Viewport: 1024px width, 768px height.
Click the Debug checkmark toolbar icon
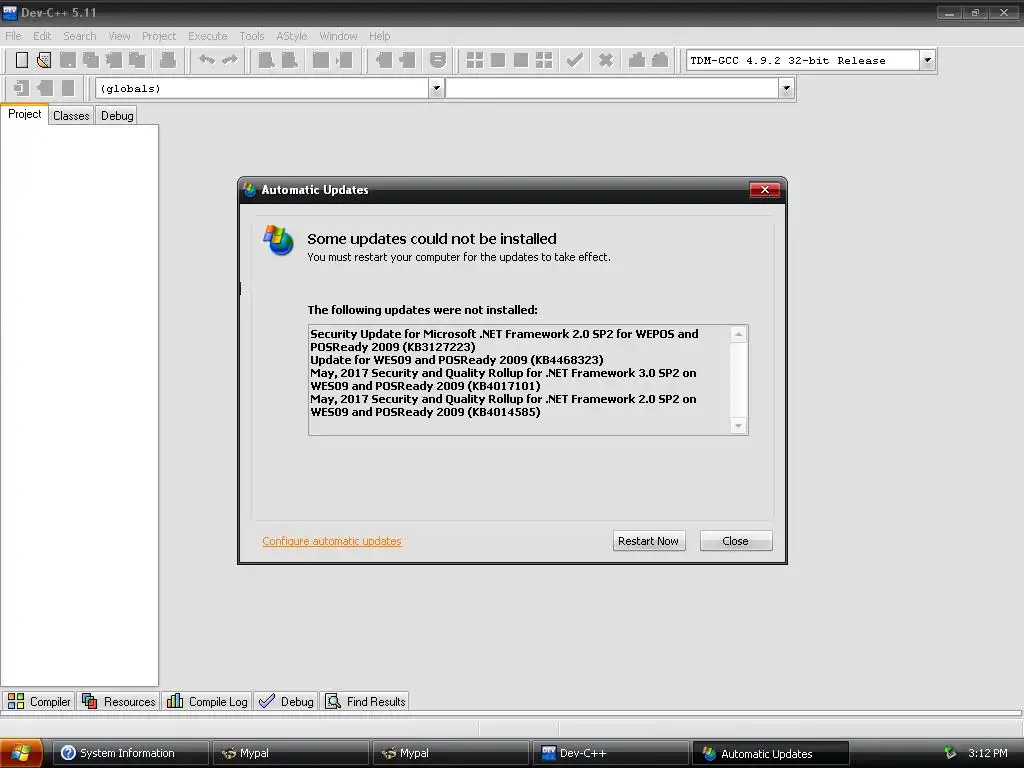pyautogui.click(x=575, y=60)
